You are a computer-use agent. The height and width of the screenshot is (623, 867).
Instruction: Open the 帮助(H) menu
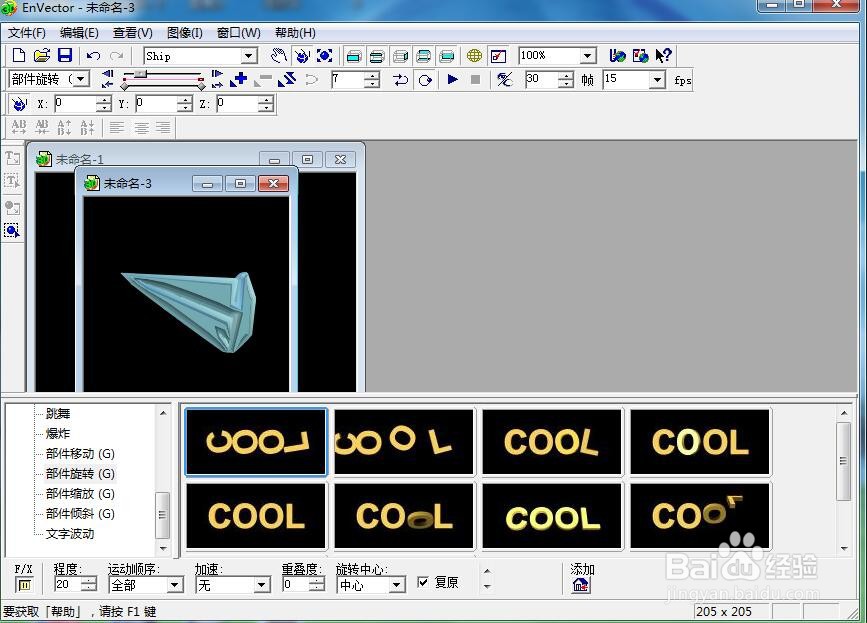tap(295, 33)
